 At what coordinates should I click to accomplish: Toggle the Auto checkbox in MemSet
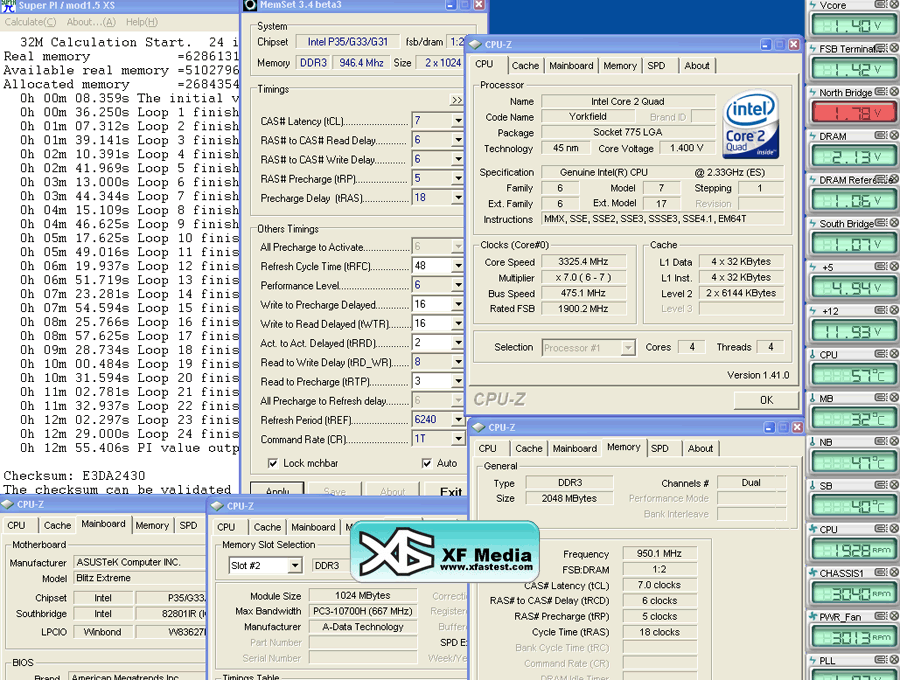[x=426, y=463]
